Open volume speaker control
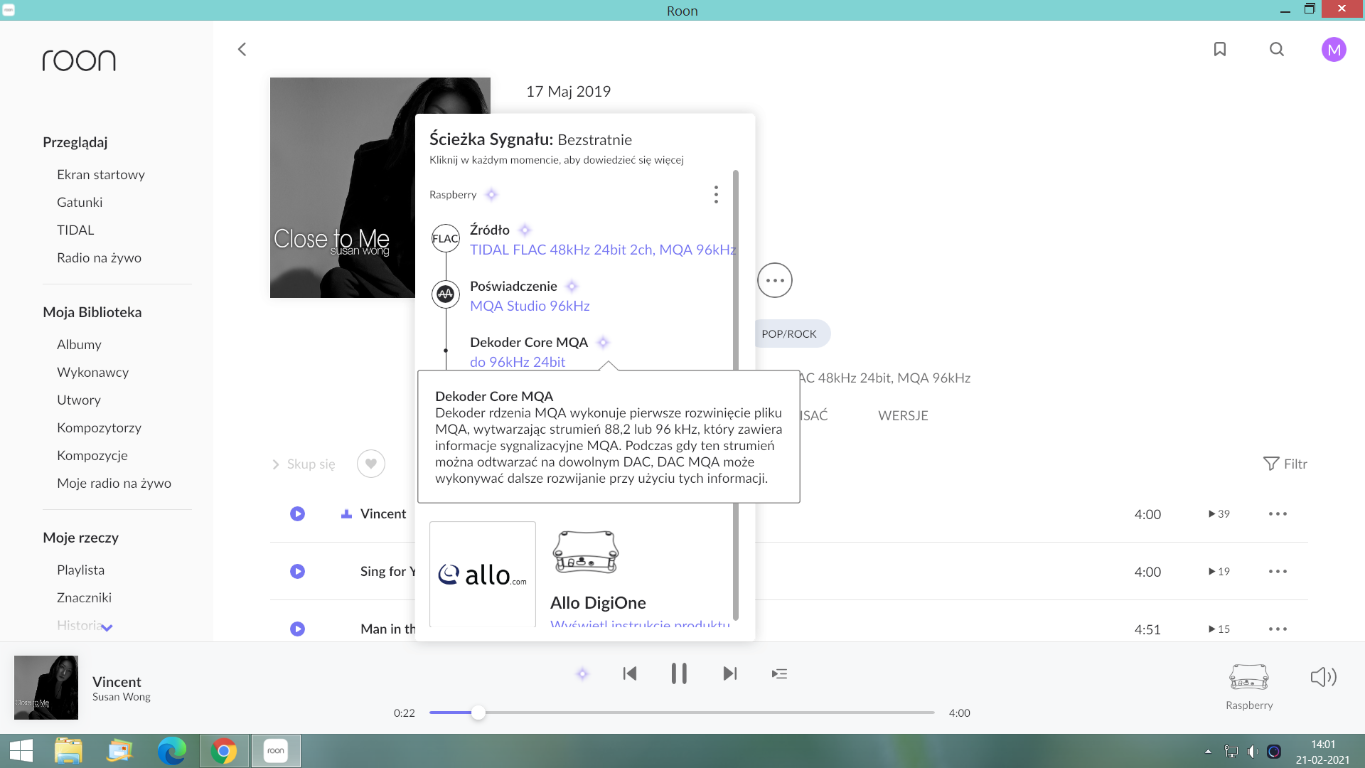Image resolution: width=1365 pixels, height=768 pixels. click(1323, 677)
